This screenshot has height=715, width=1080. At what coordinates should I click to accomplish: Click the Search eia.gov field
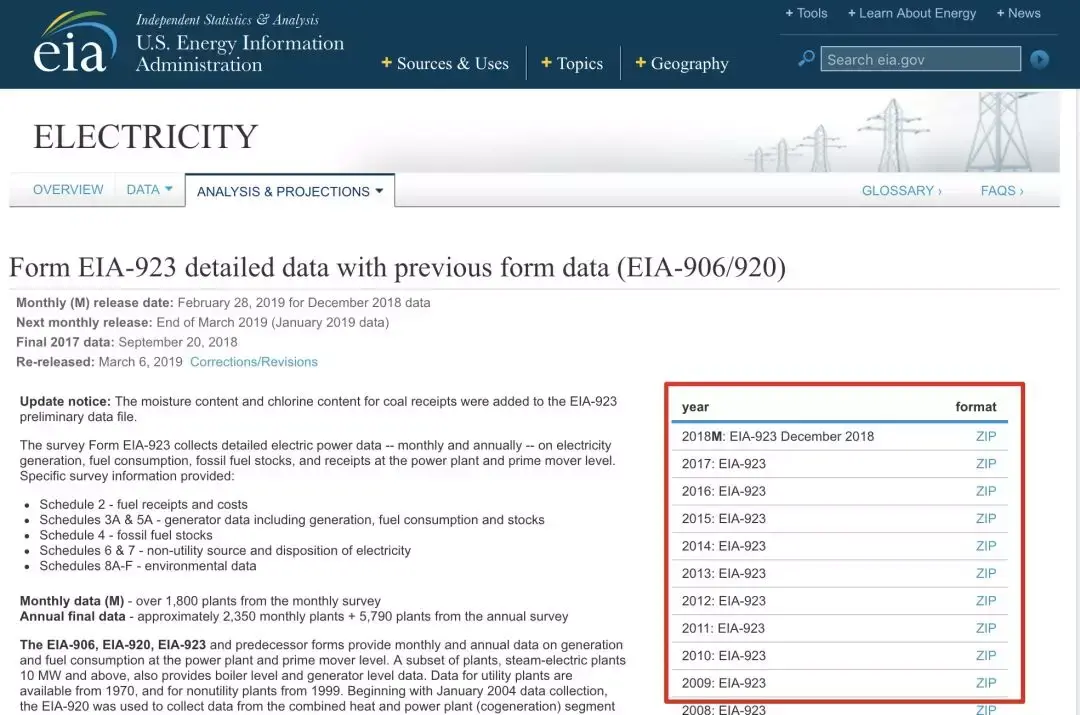[x=920, y=59]
